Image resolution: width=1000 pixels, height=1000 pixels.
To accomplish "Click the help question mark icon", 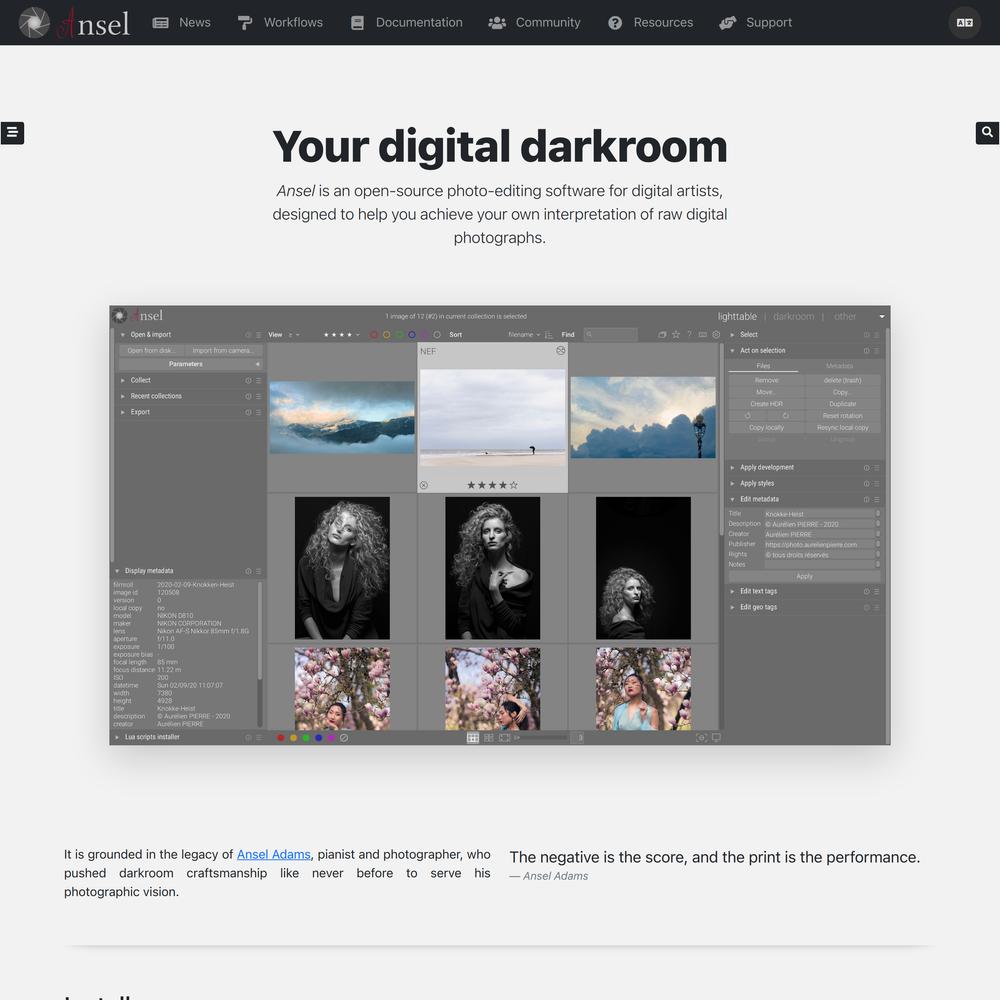I will [x=689, y=334].
